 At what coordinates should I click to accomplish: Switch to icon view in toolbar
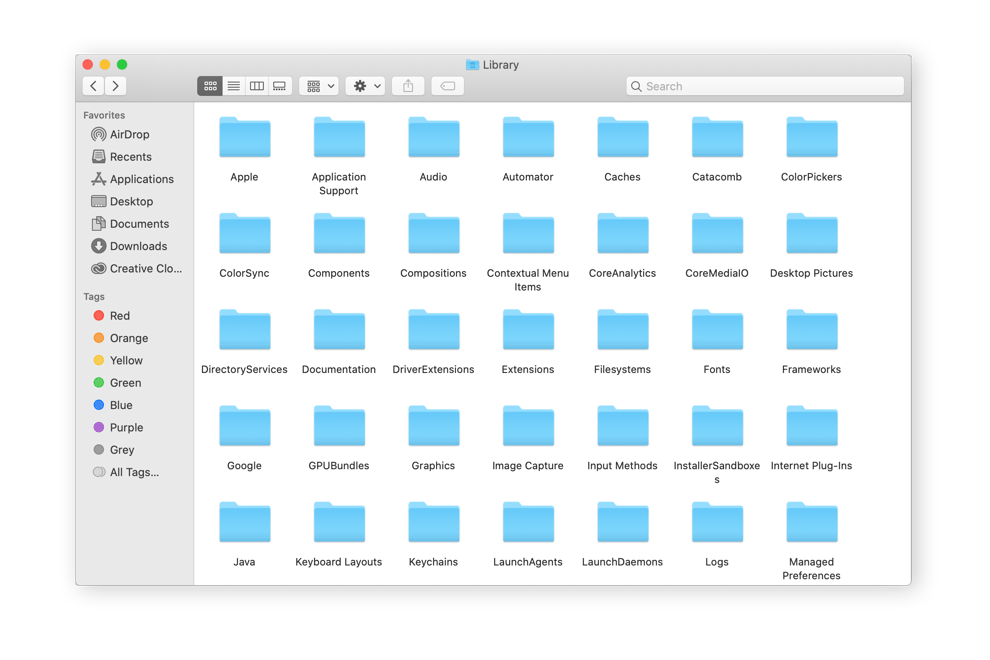(x=210, y=86)
